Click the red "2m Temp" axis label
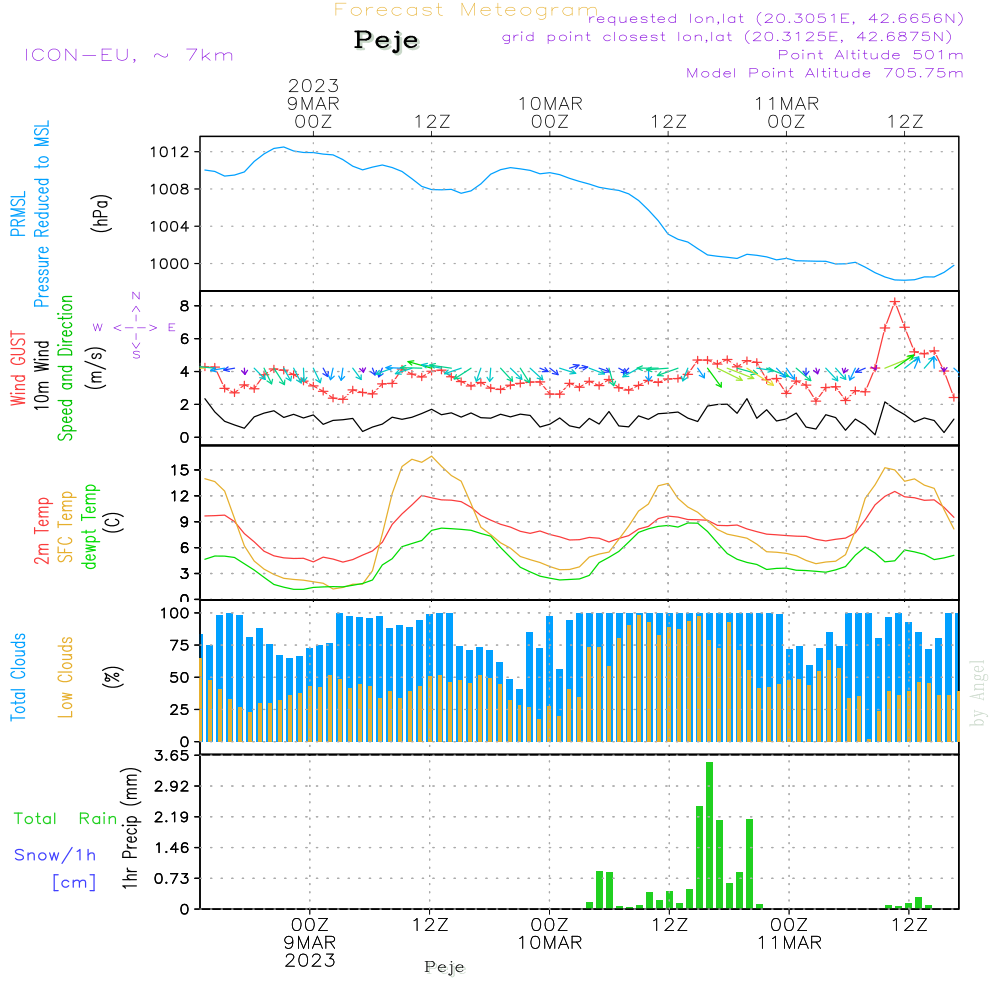 (x=42, y=529)
